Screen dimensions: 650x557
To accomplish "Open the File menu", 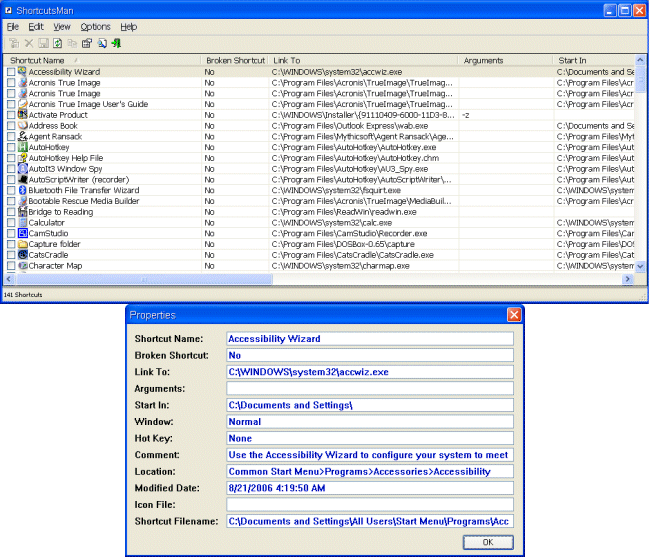I will 13,27.
